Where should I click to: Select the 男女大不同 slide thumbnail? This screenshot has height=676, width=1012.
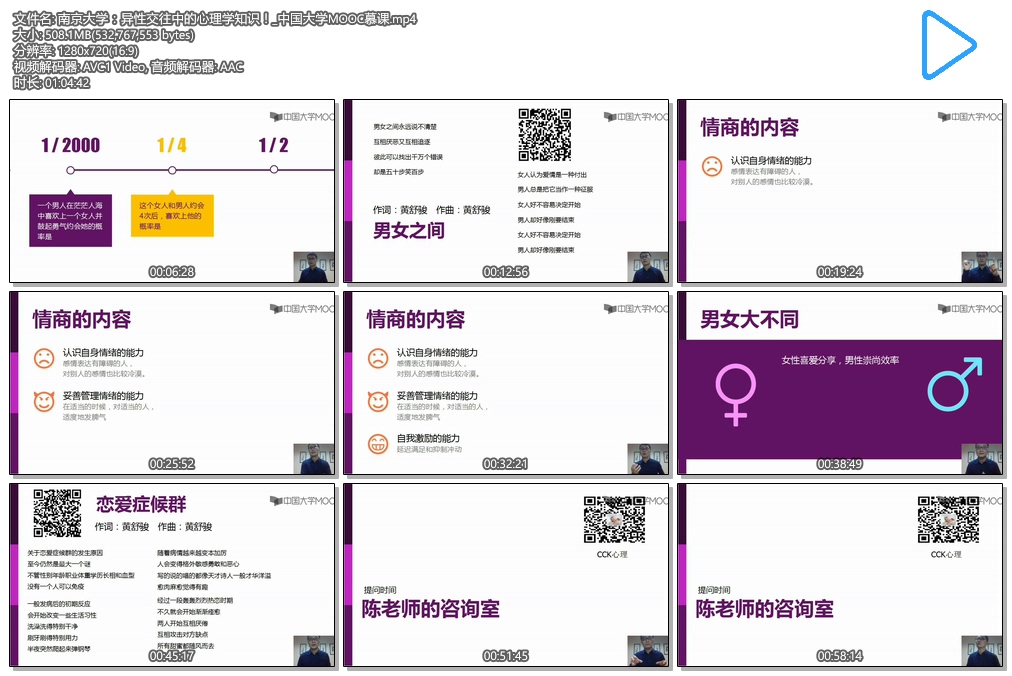tap(839, 383)
